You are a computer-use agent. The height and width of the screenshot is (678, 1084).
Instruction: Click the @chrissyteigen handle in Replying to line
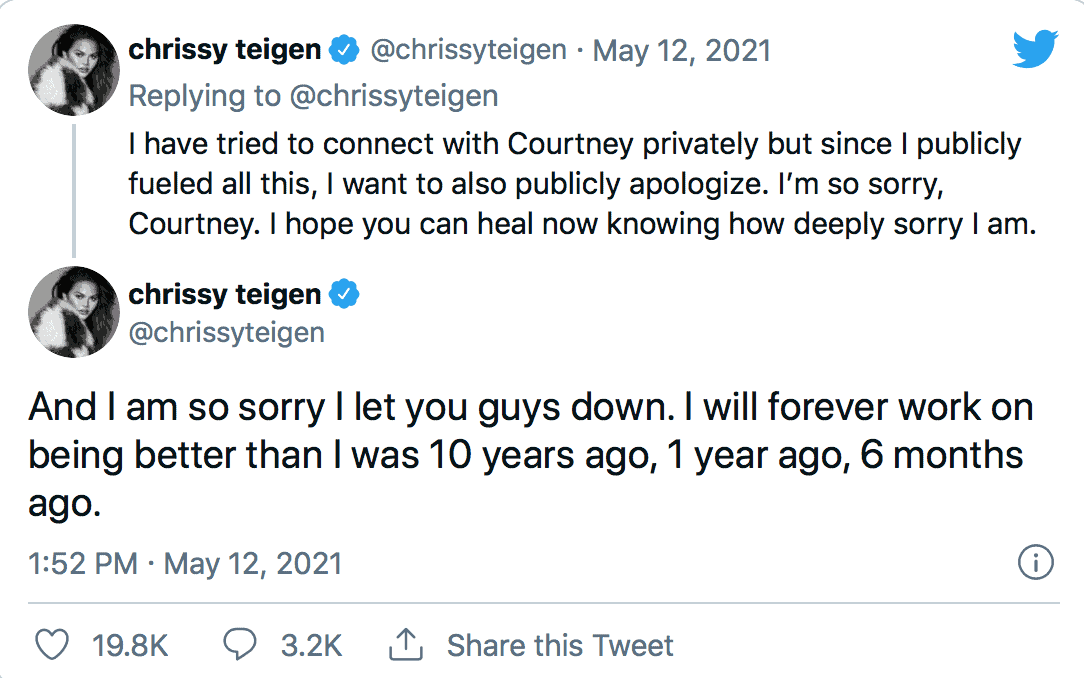point(393,96)
